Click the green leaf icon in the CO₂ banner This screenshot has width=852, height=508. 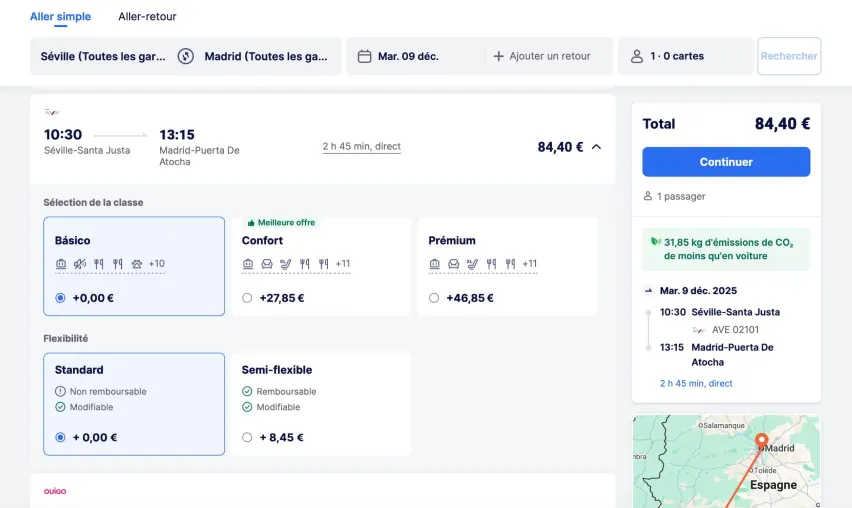tap(656, 241)
